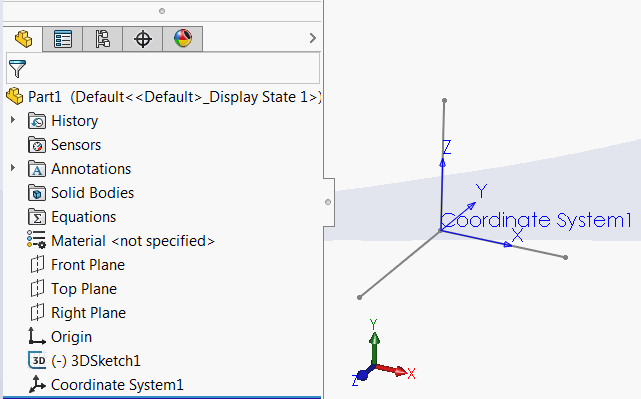
Task: Open the ConfigurationManager tab
Action: coord(103,39)
